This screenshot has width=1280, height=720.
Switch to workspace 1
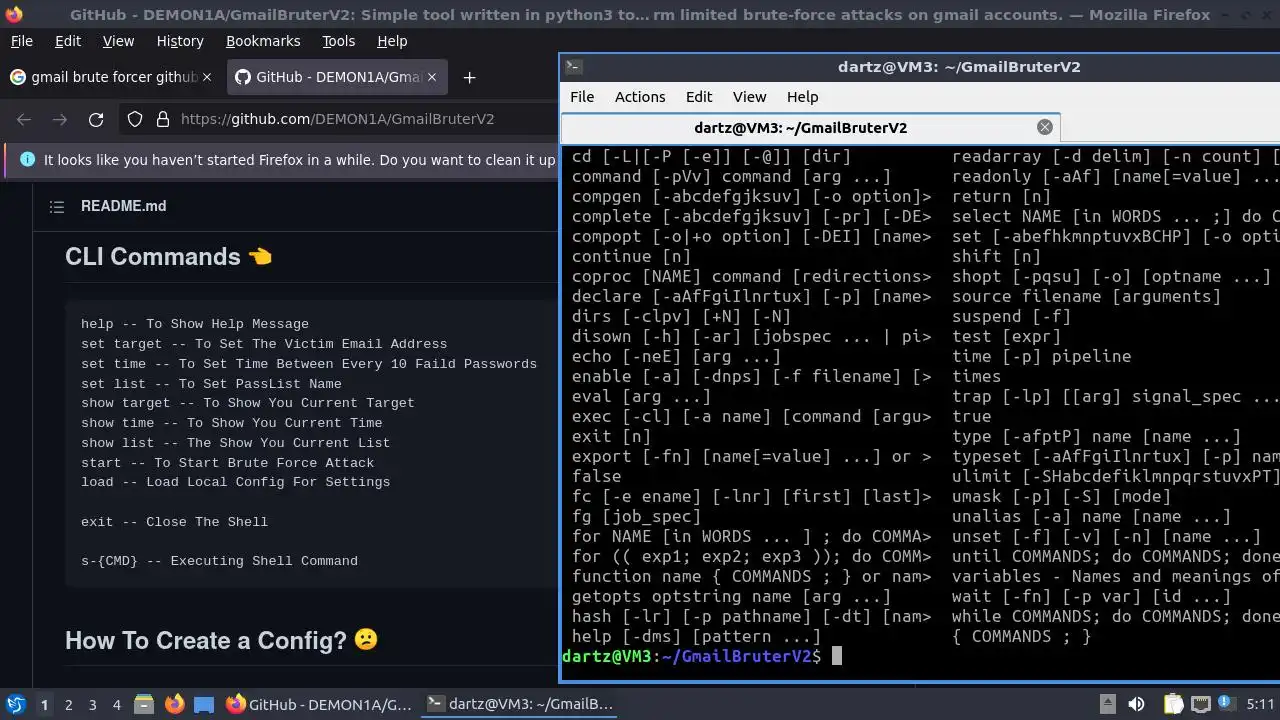pyautogui.click(x=44, y=704)
